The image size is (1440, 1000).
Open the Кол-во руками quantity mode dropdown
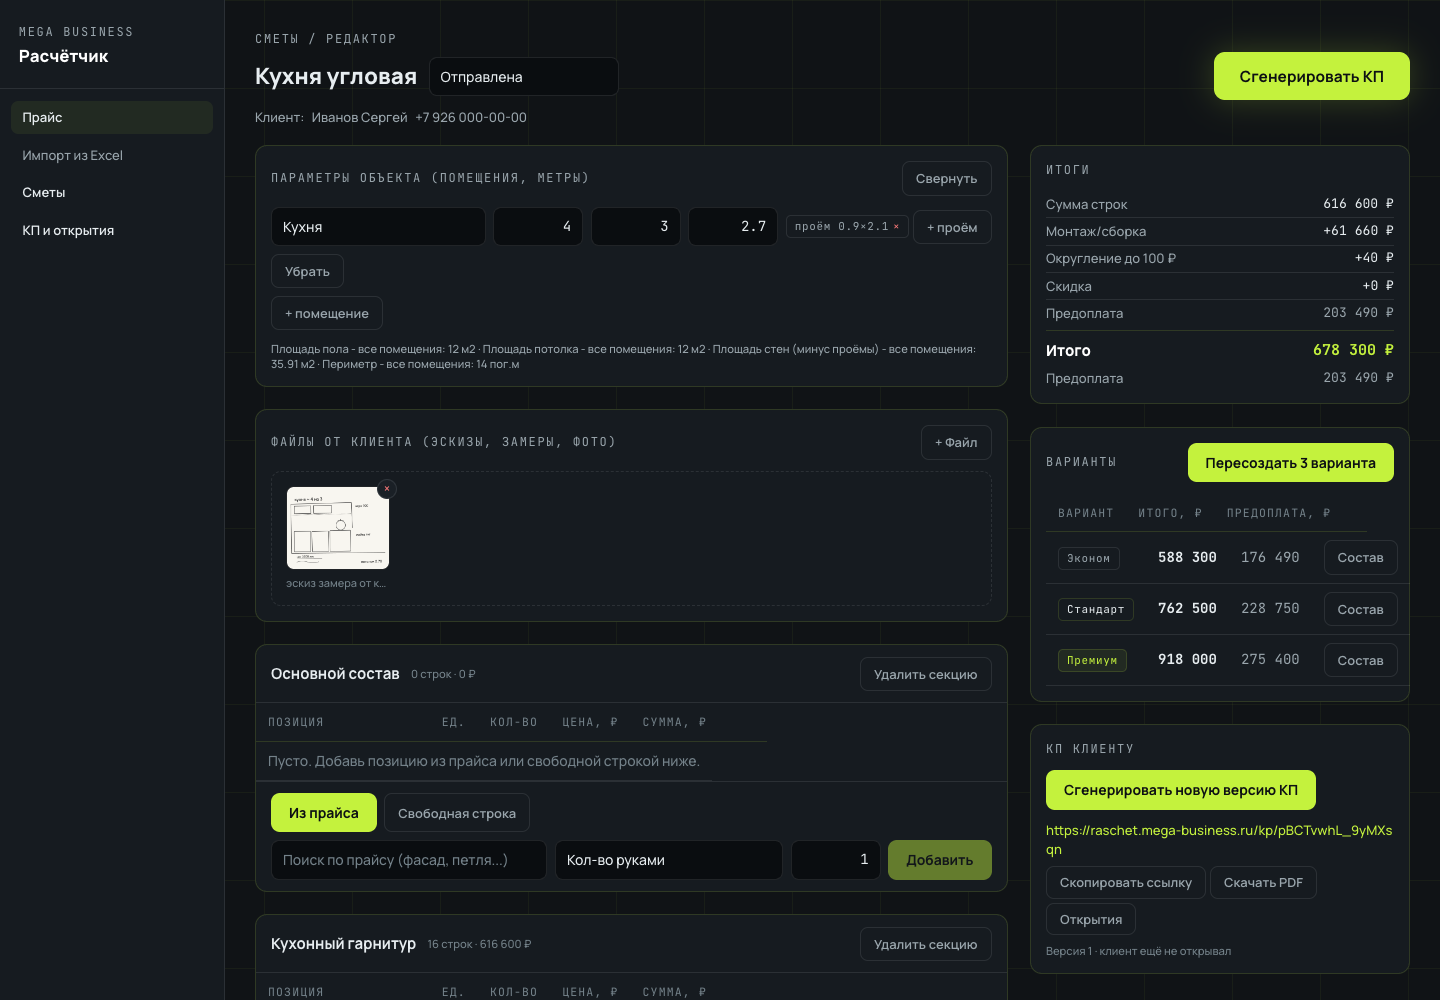(669, 860)
